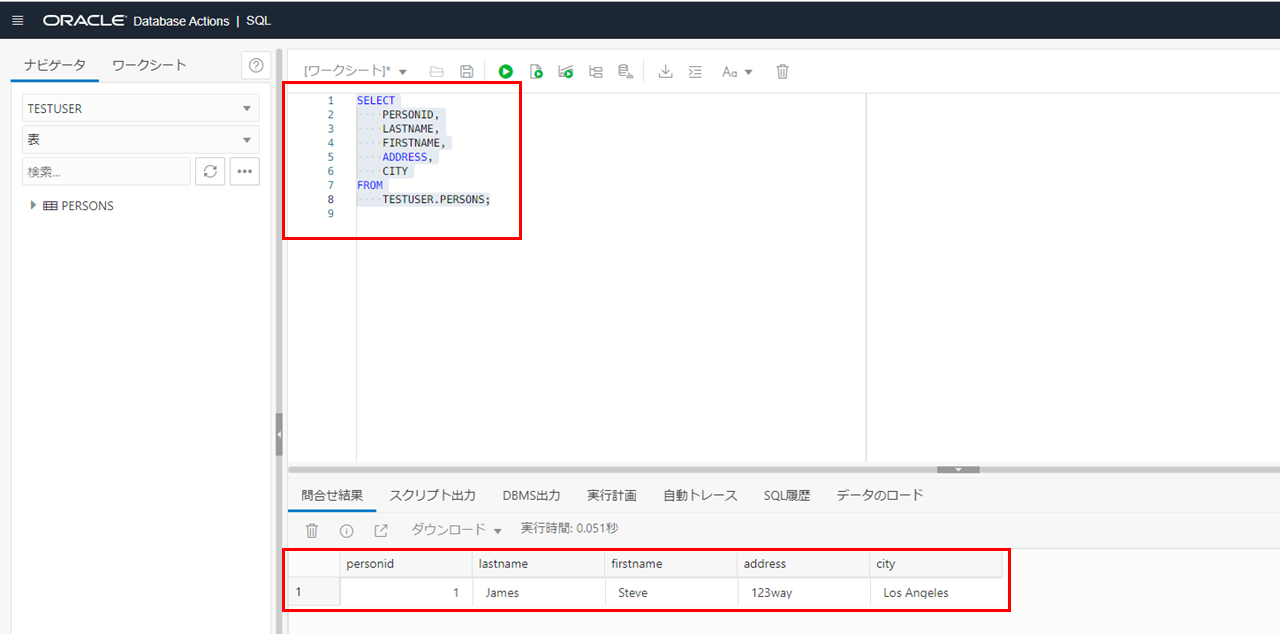Click the 検索 search input field
The height and width of the screenshot is (634, 1280).
point(106,171)
